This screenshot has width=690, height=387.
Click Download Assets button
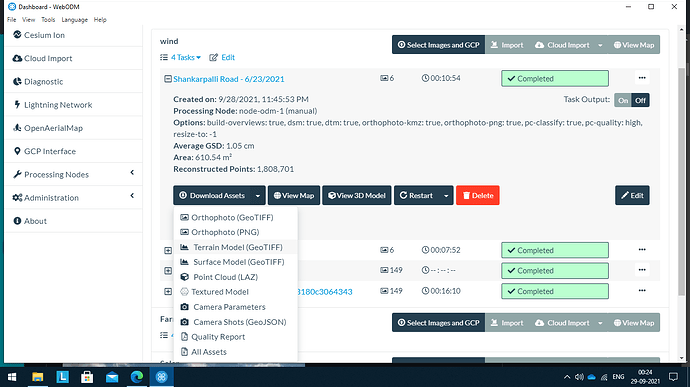pyautogui.click(x=212, y=195)
